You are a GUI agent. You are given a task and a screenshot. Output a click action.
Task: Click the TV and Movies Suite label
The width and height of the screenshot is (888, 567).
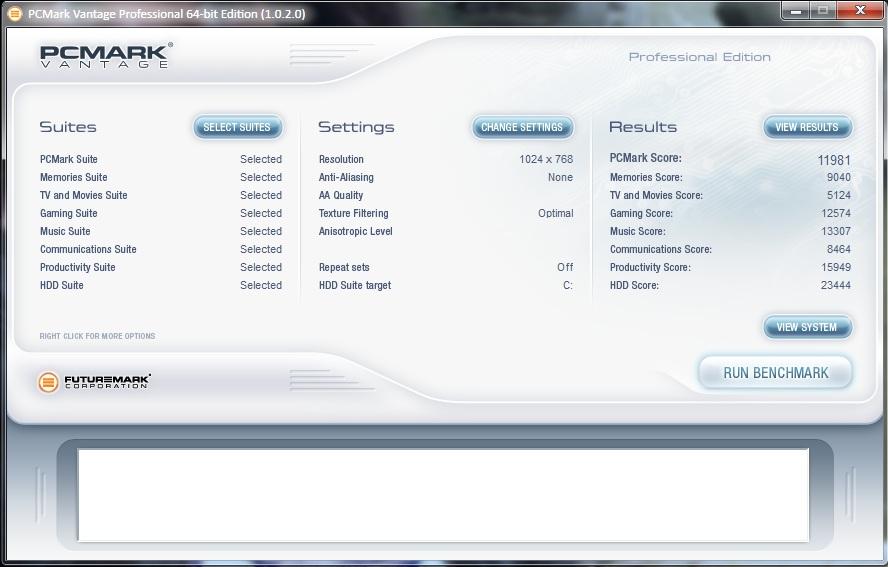84,195
